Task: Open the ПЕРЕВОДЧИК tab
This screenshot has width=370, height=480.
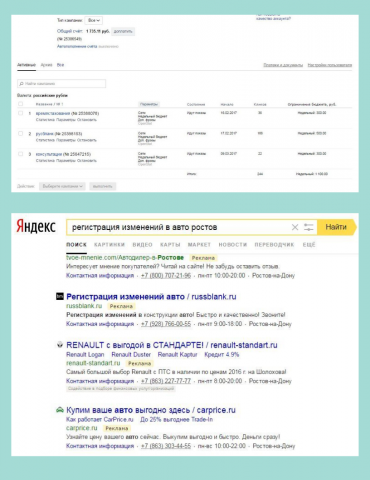Action: click(x=274, y=245)
